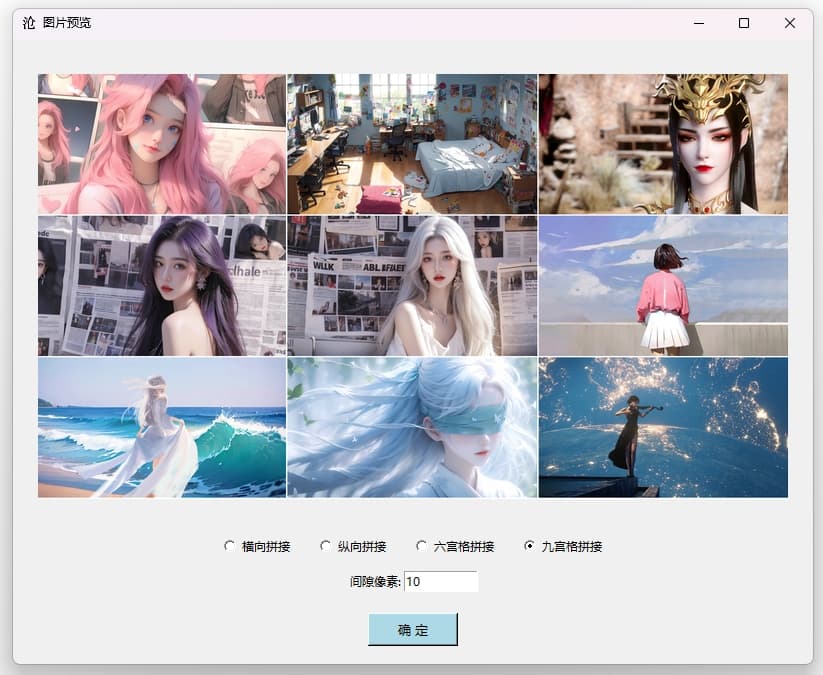Click the pink-haired girl thumbnail

coord(162,144)
